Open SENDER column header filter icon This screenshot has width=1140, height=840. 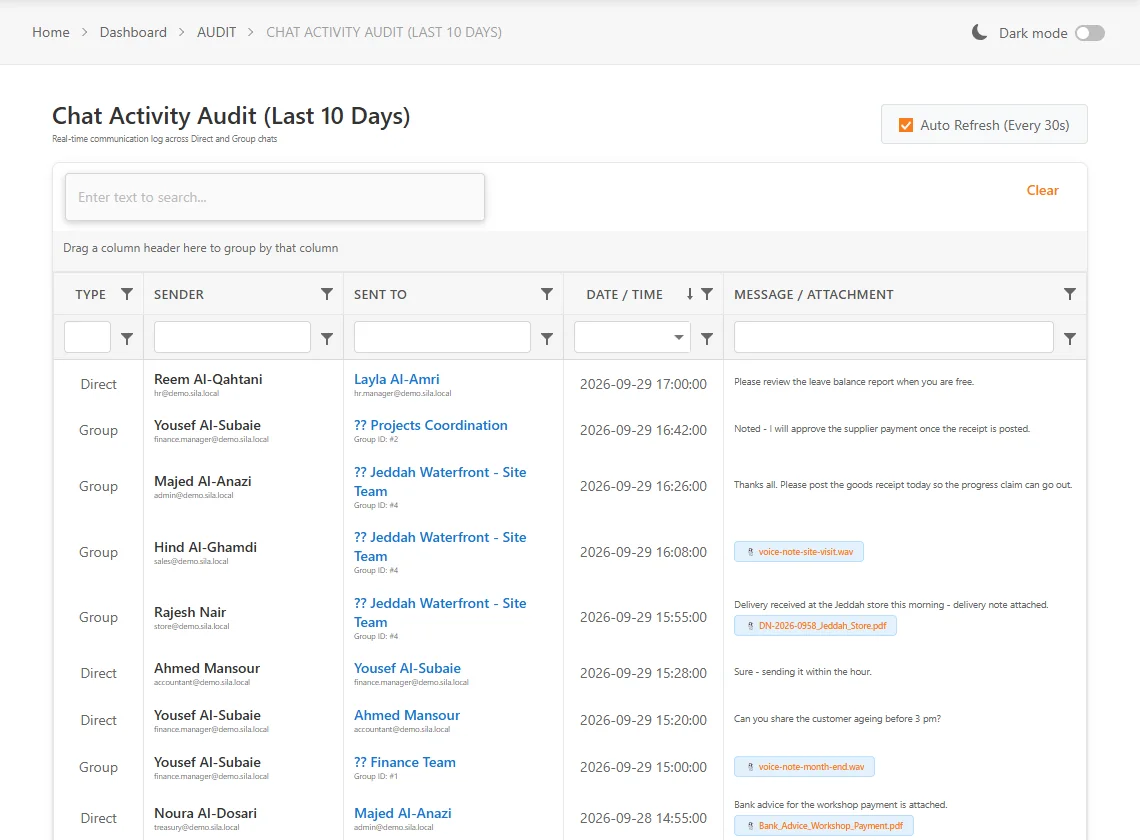[326, 294]
